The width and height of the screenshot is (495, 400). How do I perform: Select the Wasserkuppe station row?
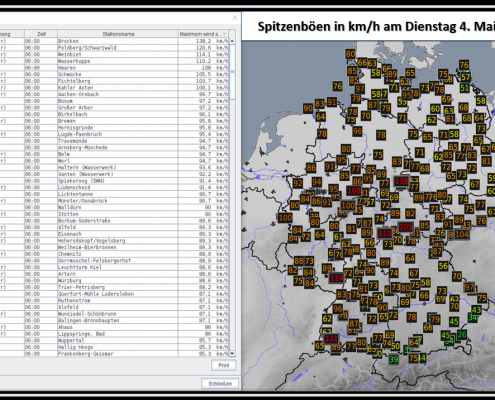click(x=114, y=61)
